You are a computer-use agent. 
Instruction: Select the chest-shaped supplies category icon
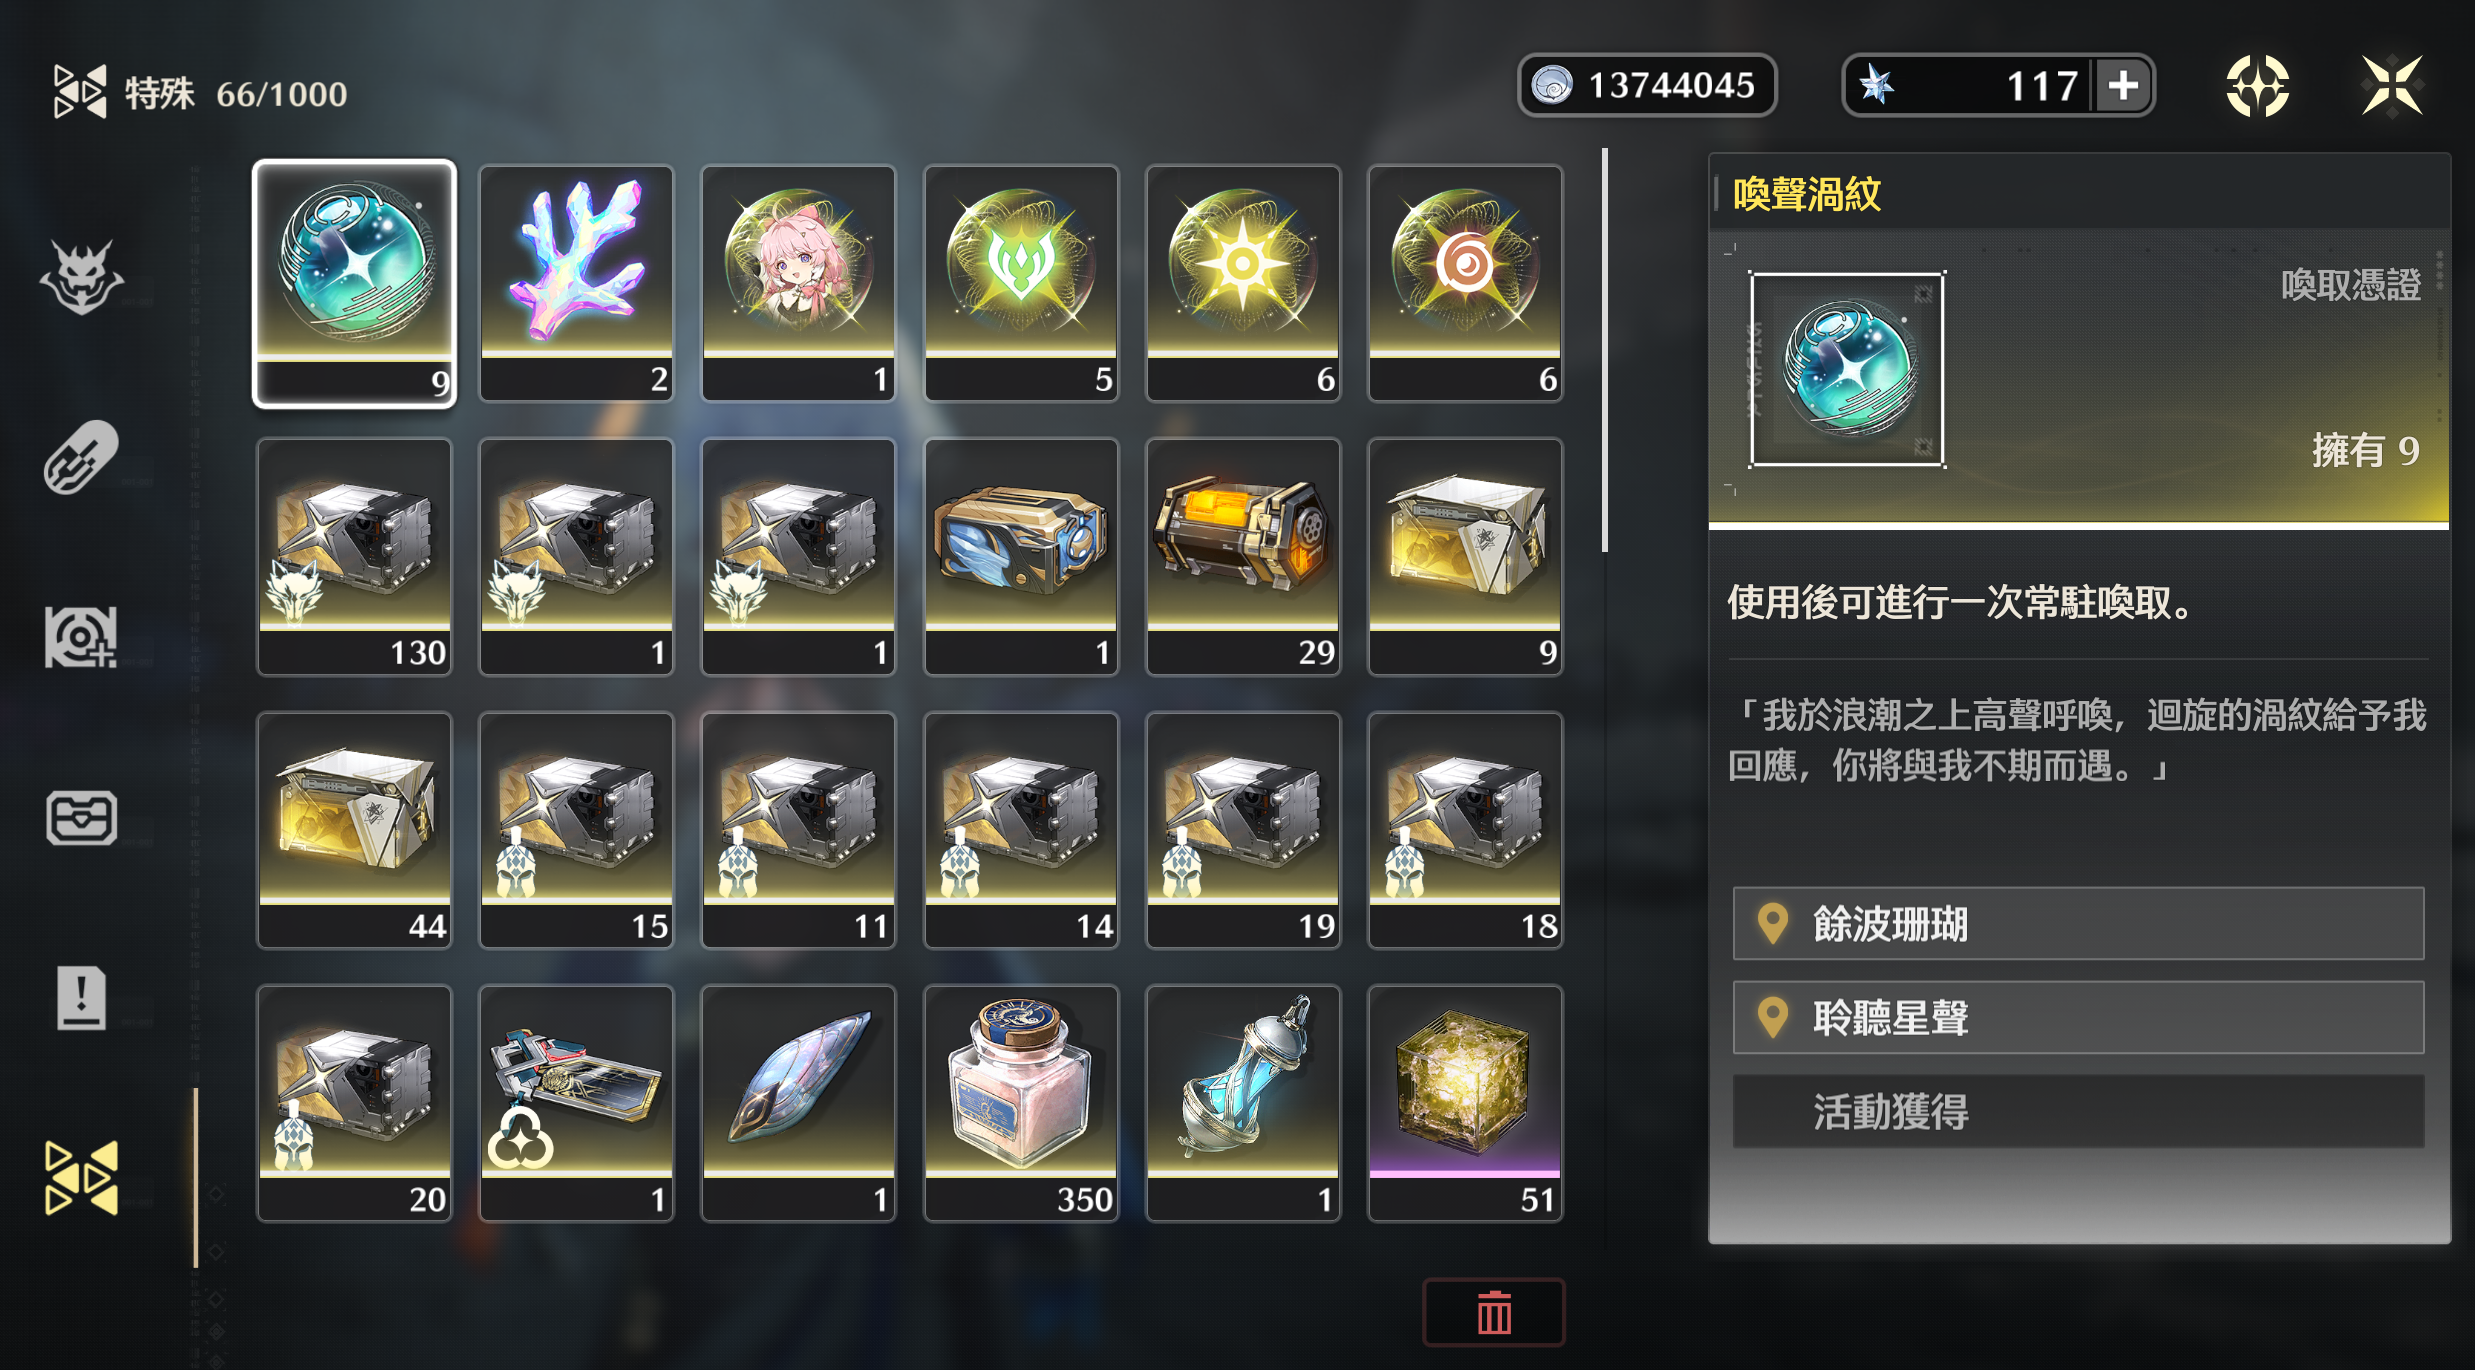(82, 817)
